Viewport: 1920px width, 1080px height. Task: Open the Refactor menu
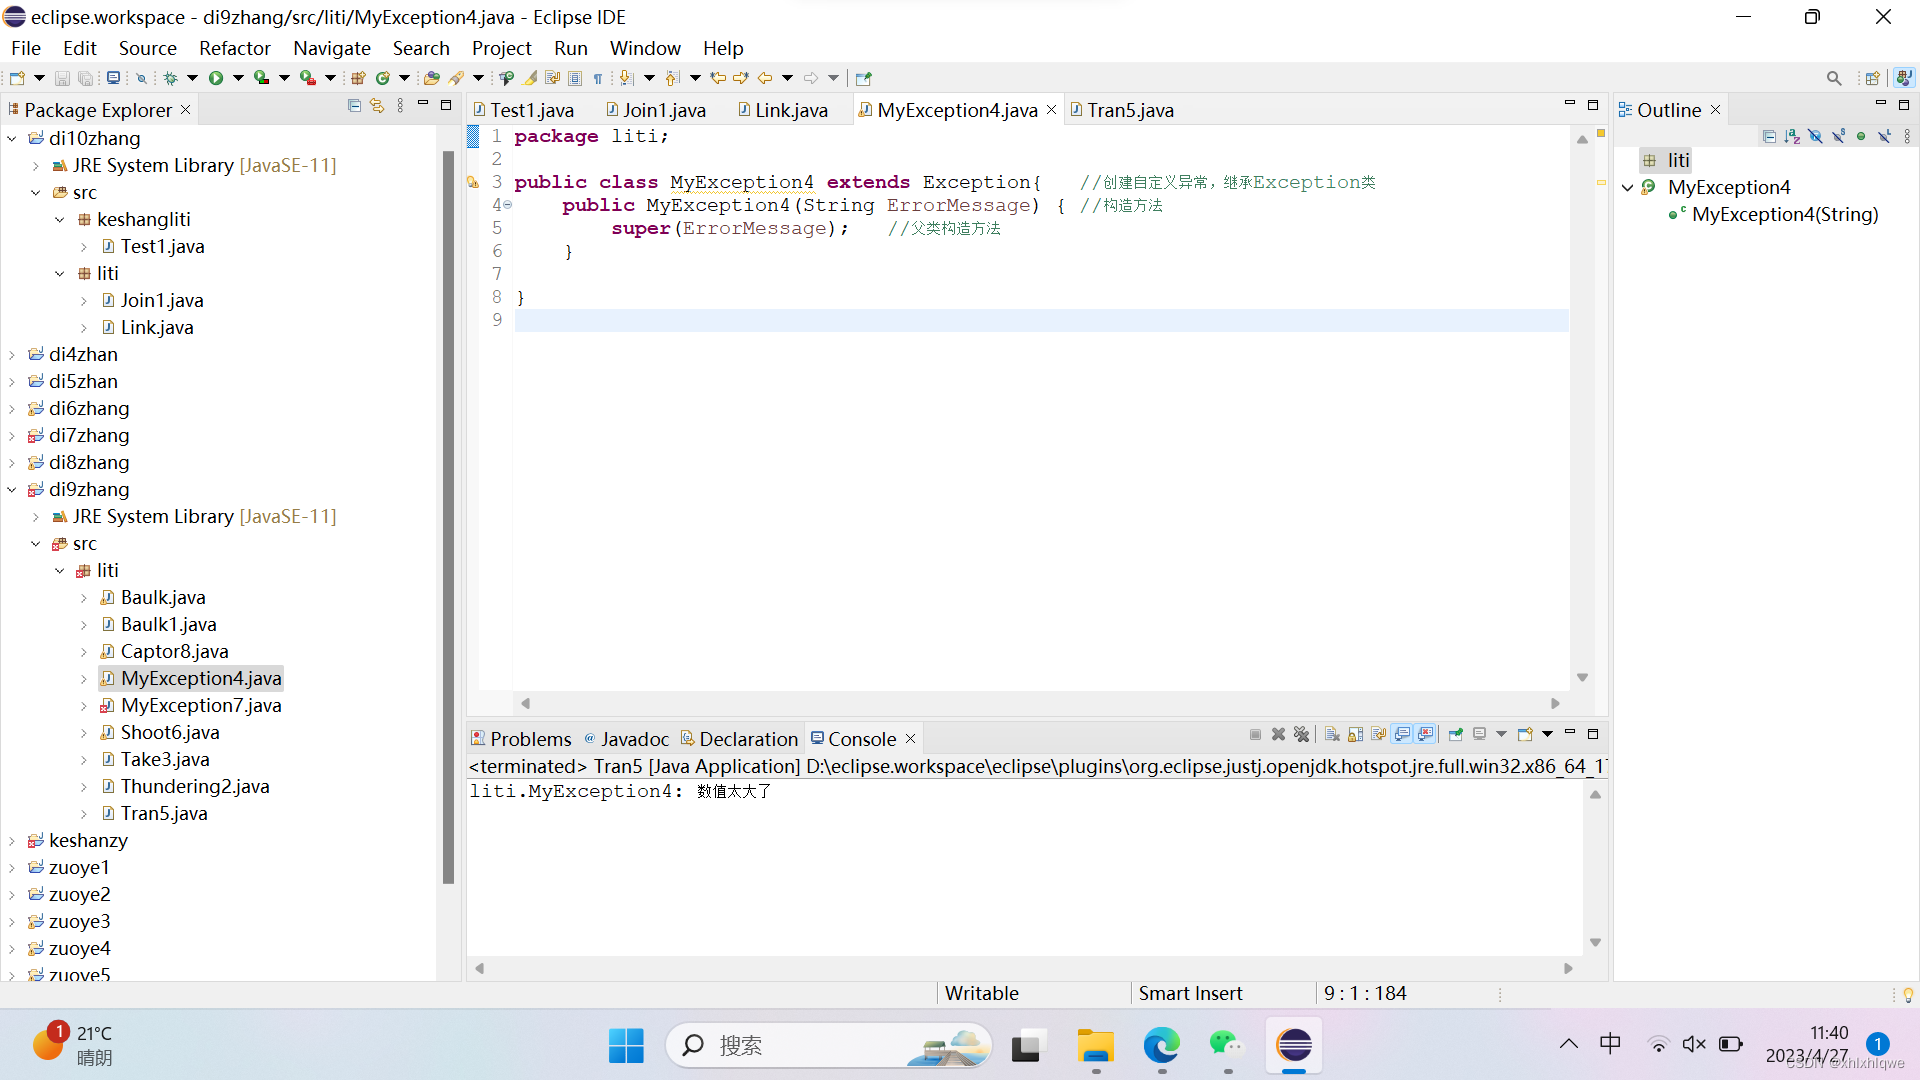234,48
